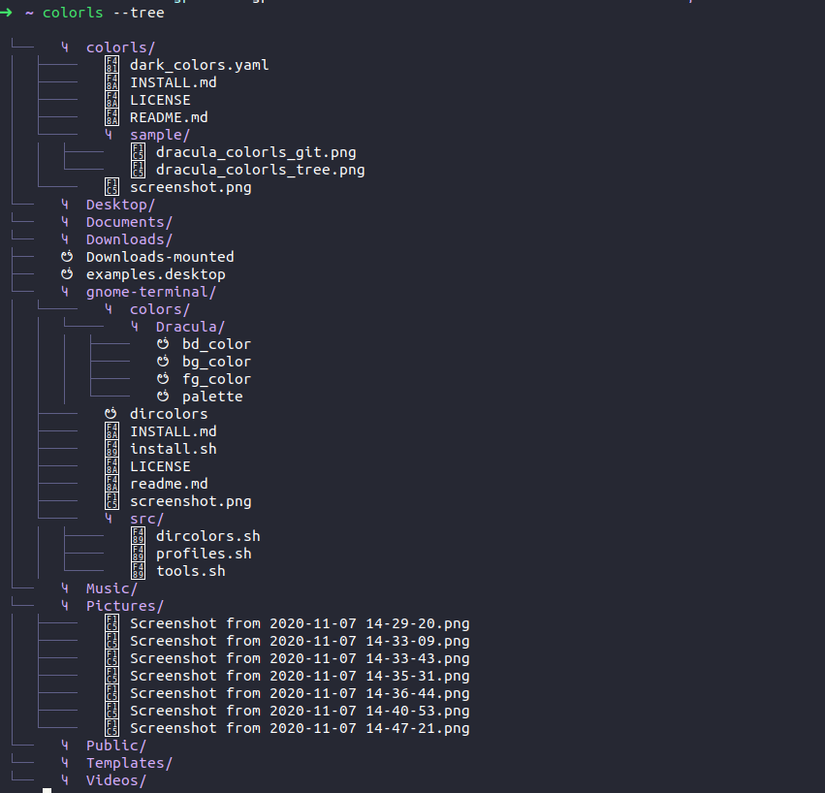Click the folder glyph before Pictures/
Screen dimensions: 825x793
(65, 606)
